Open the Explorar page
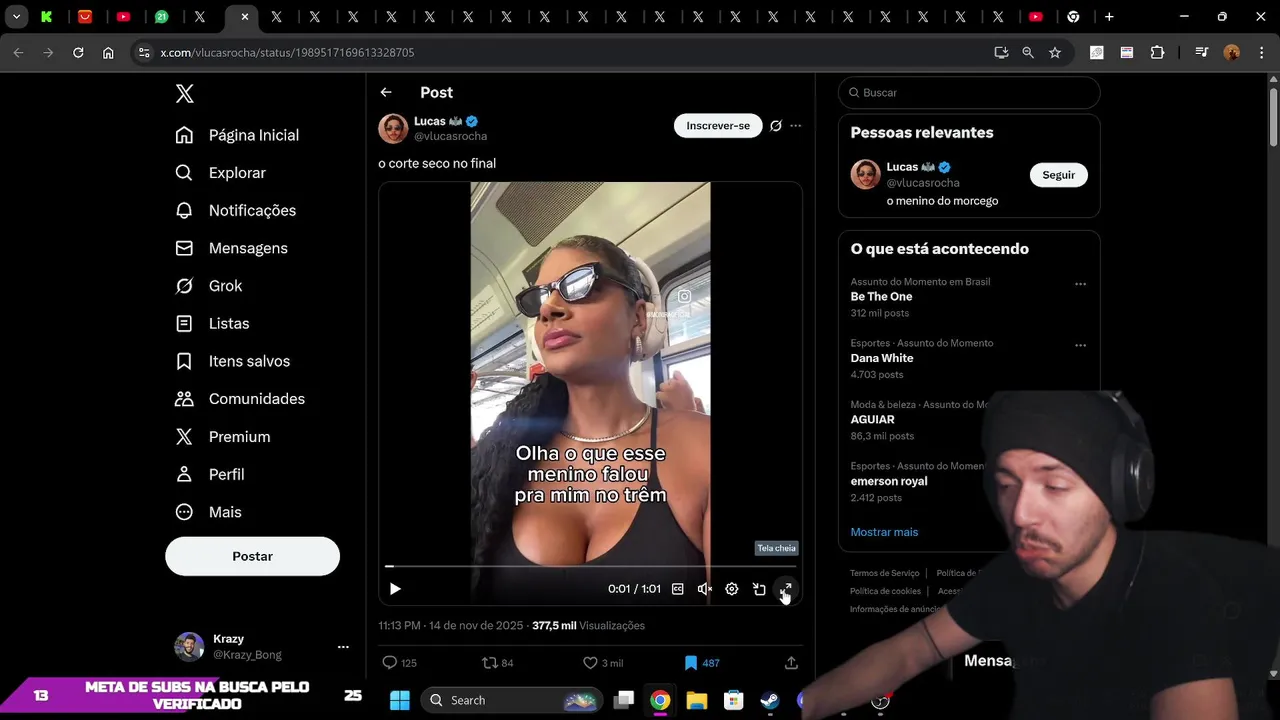1280x720 pixels. point(220,173)
